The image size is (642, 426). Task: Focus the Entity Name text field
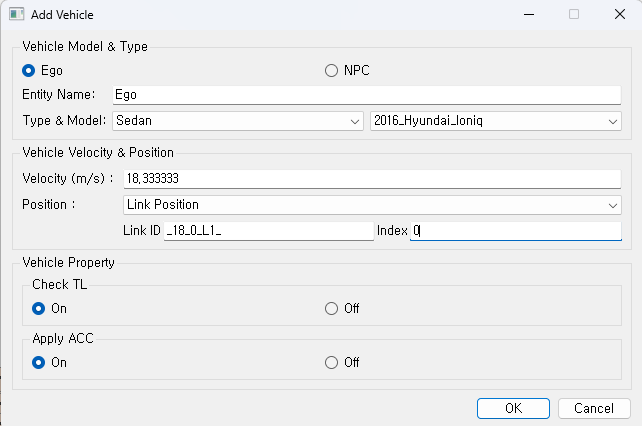click(367, 95)
